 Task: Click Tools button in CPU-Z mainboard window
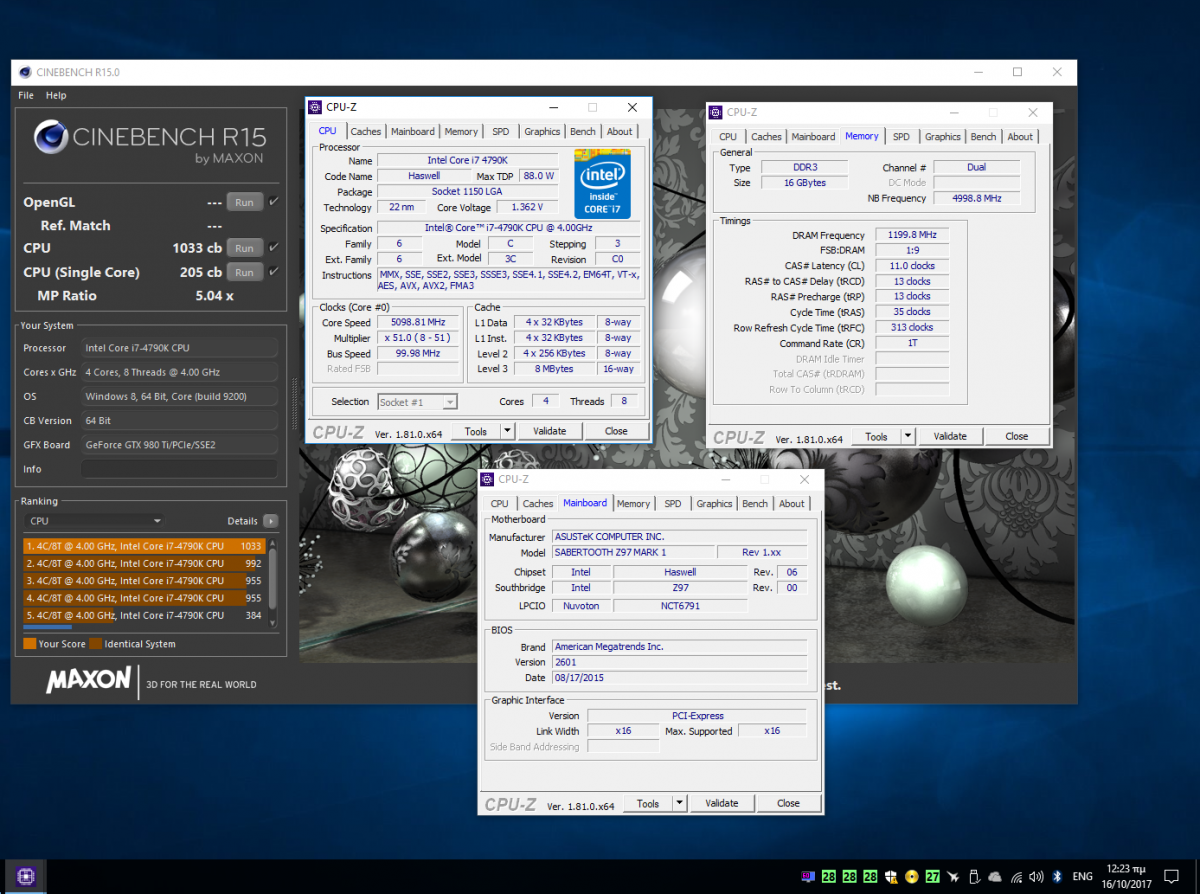648,803
